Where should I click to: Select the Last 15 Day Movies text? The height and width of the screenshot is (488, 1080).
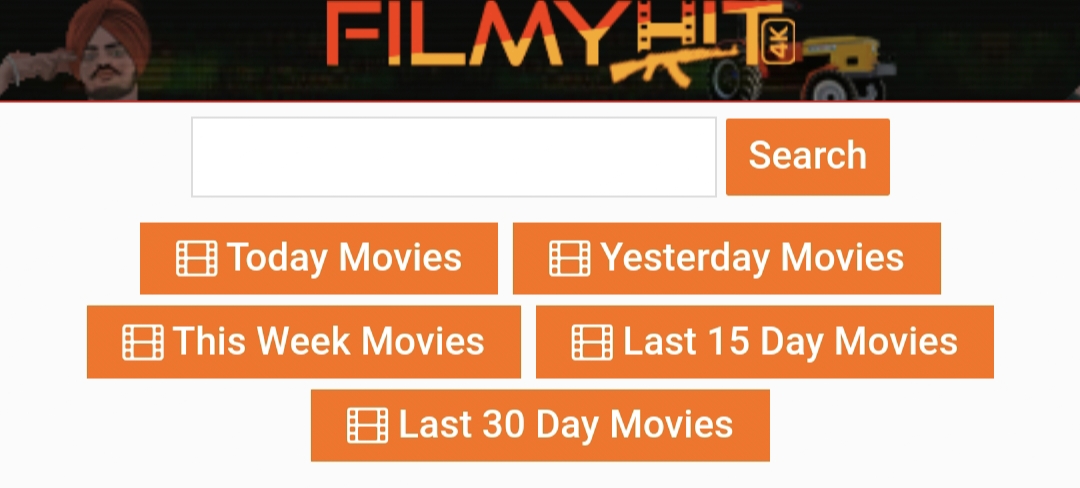790,341
